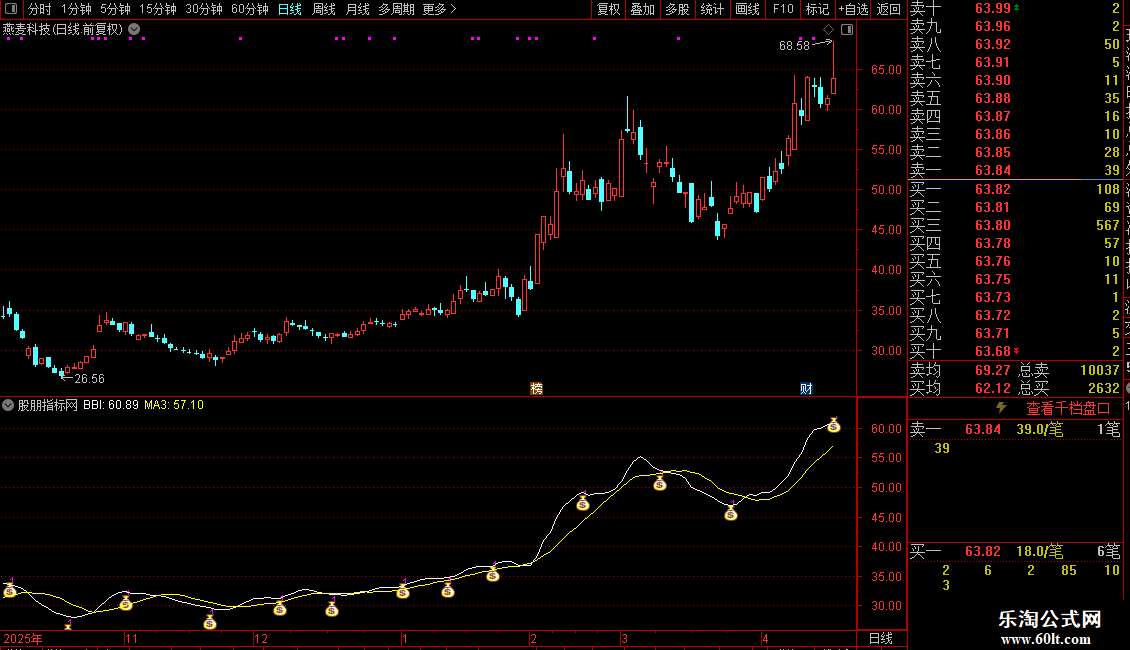Click 总卖 10037 total
Screen dimensions: 1130x650
(x=1069, y=370)
